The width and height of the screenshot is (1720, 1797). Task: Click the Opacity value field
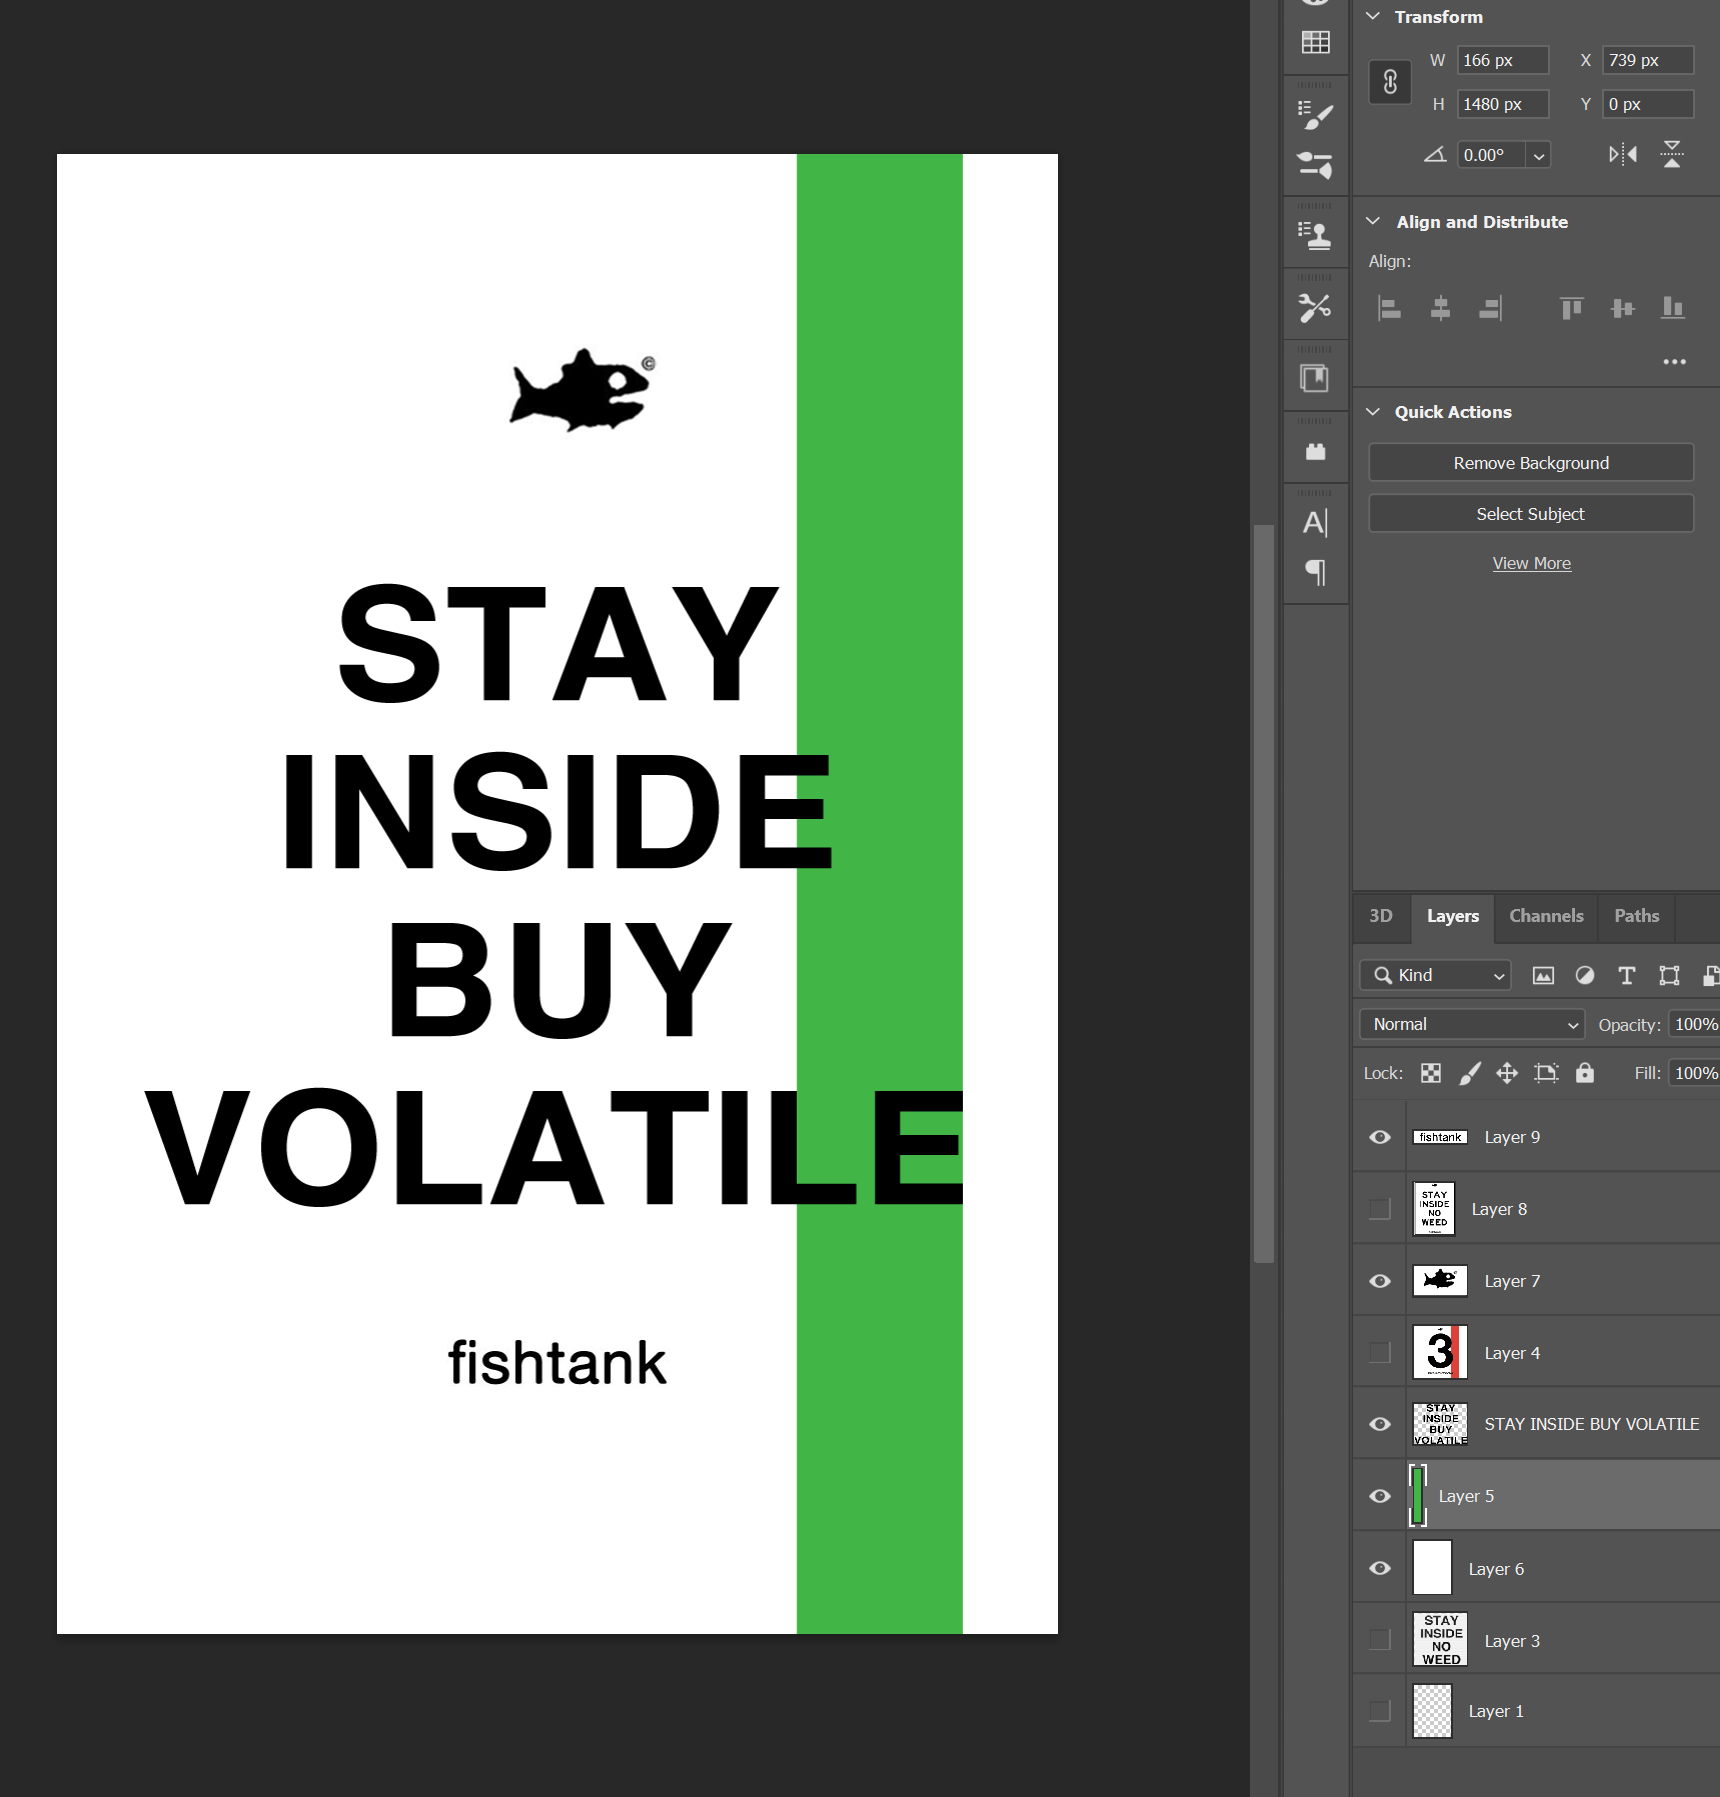[1695, 1024]
